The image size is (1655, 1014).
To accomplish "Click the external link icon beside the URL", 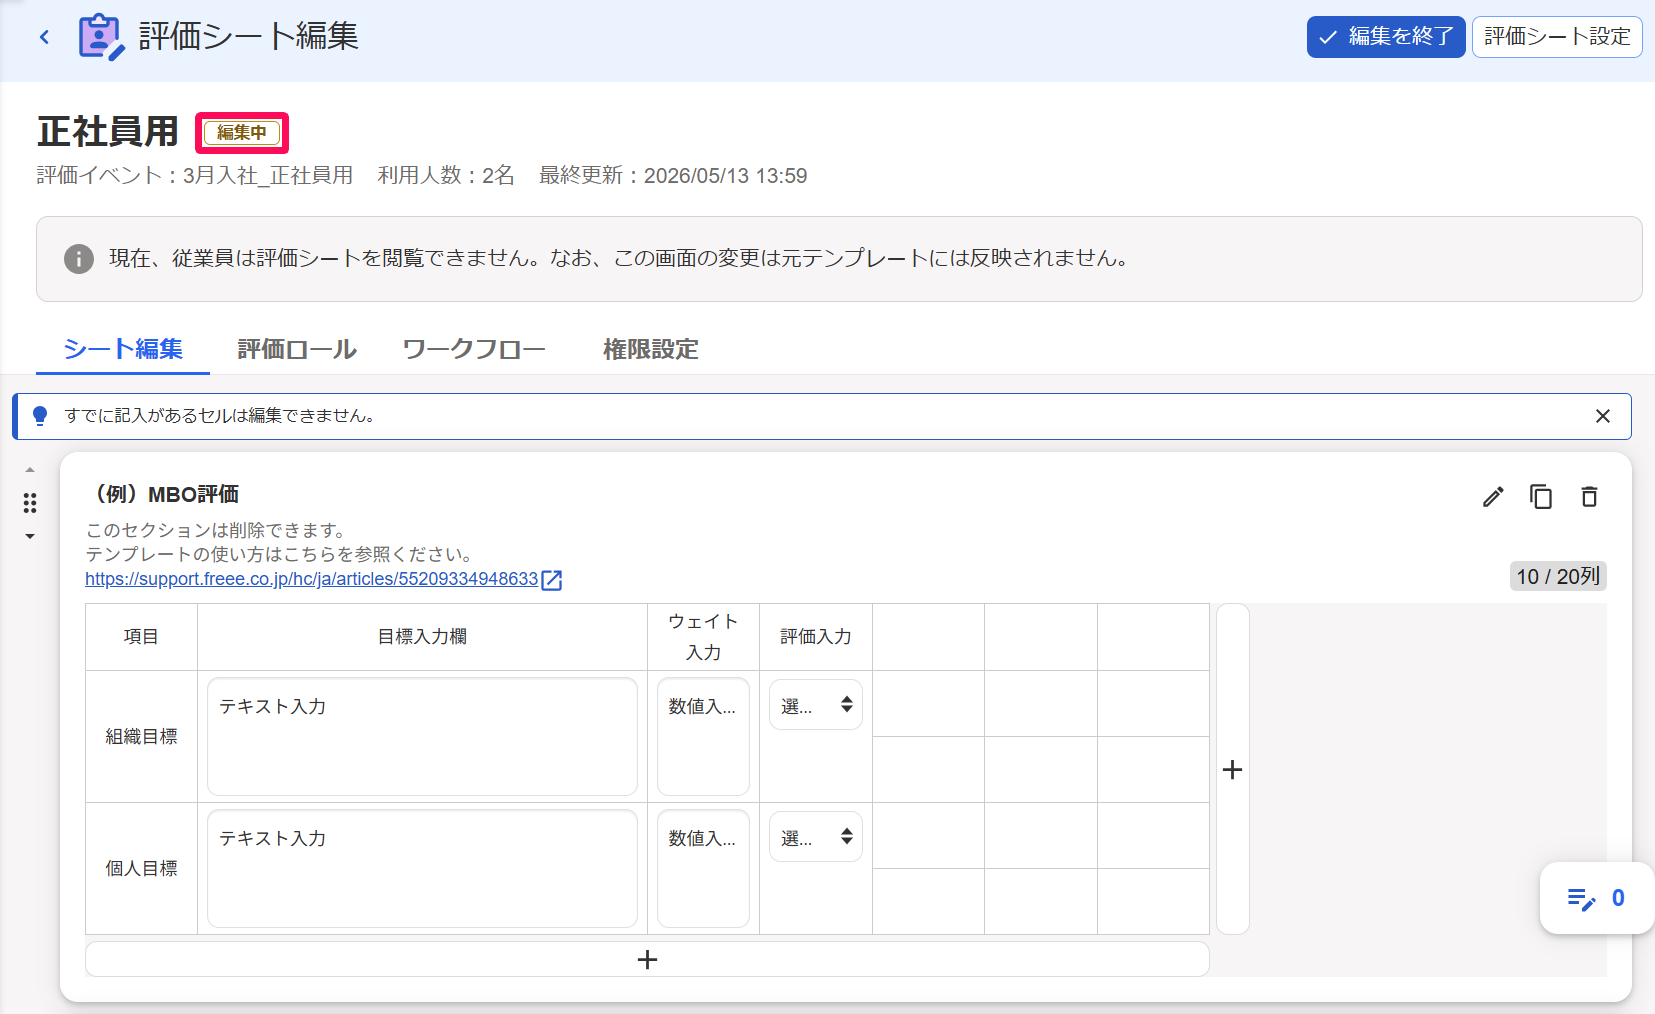I will pos(552,580).
